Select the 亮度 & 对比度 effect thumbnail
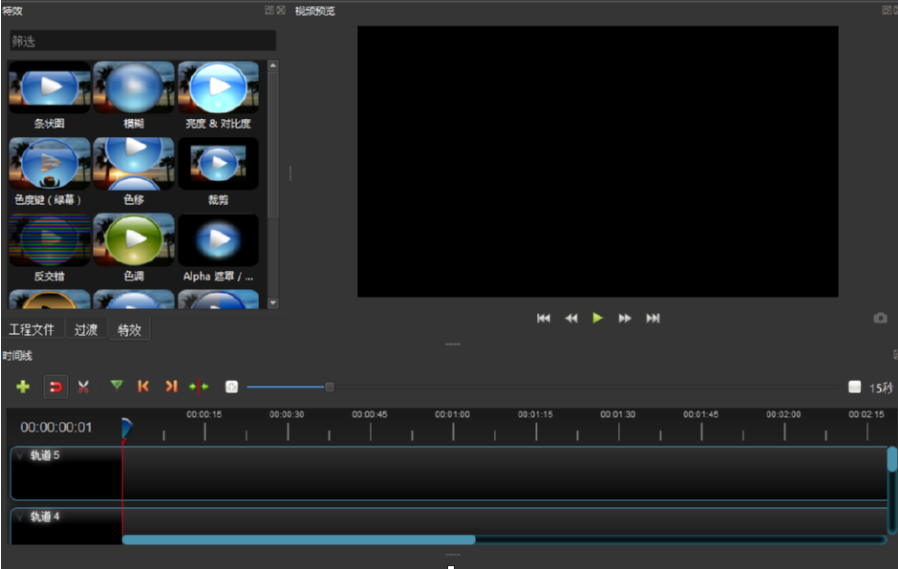 coord(218,90)
